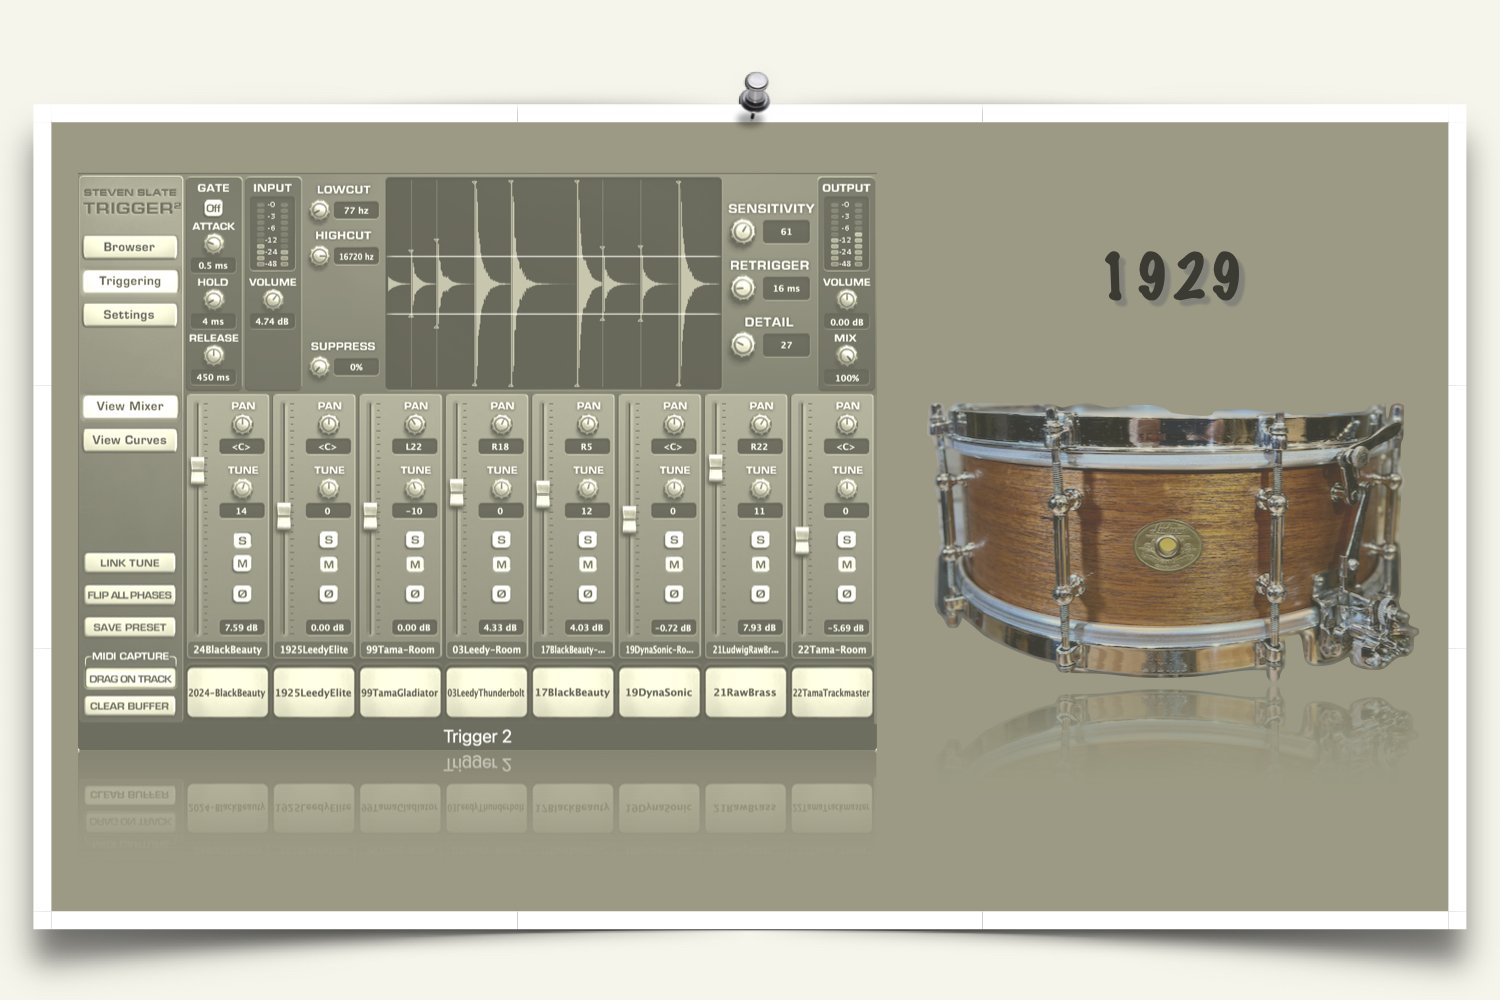Click the Detail knob

[x=743, y=345]
